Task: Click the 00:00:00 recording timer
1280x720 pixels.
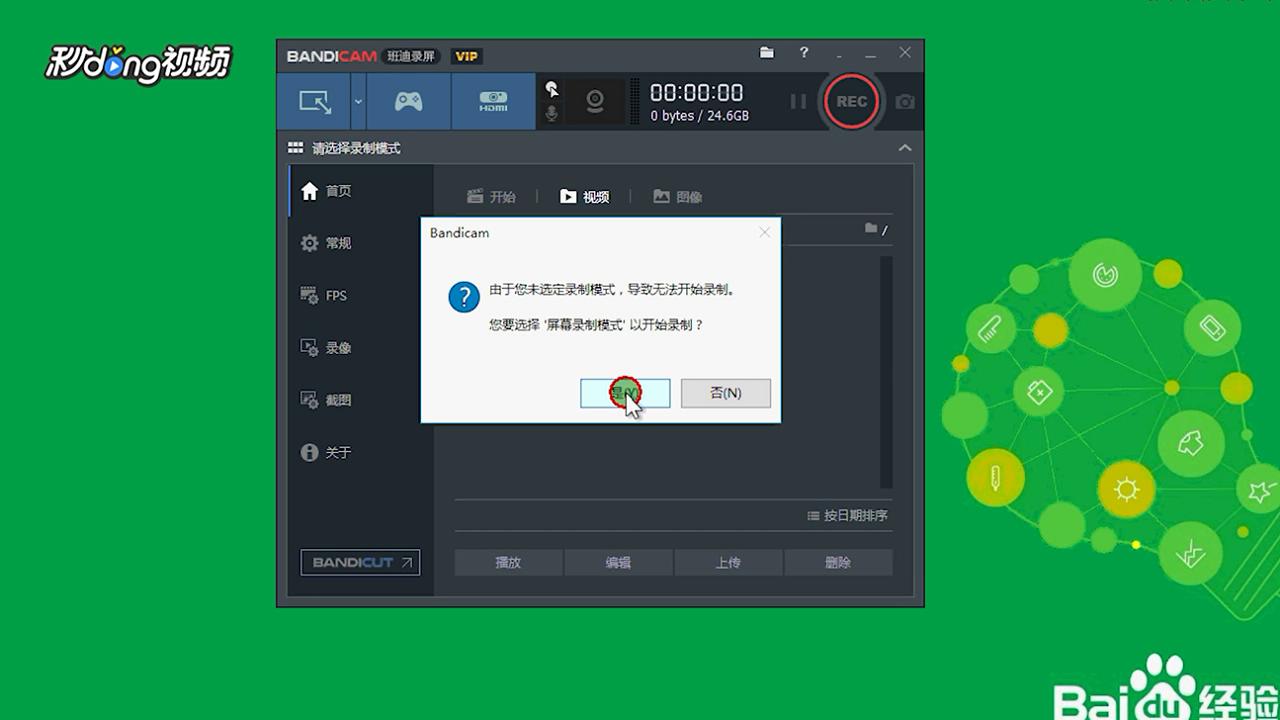Action: pos(697,93)
